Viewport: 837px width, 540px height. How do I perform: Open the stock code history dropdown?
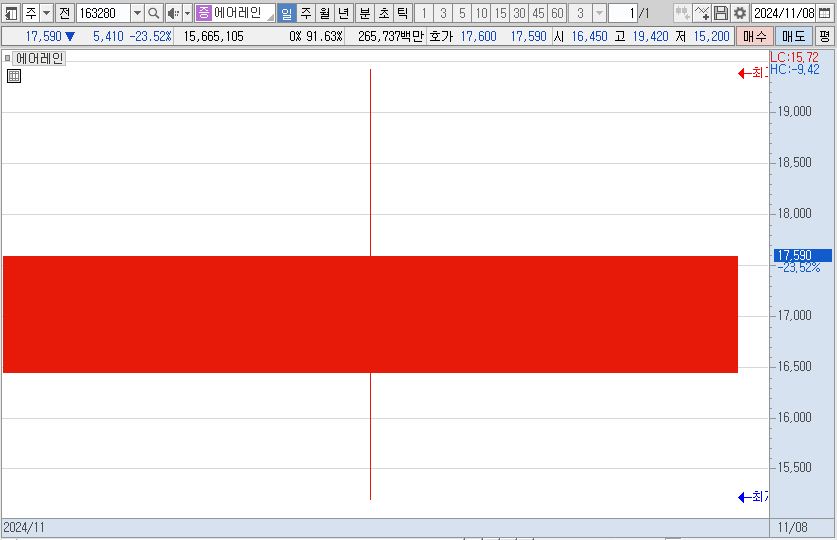[137, 13]
